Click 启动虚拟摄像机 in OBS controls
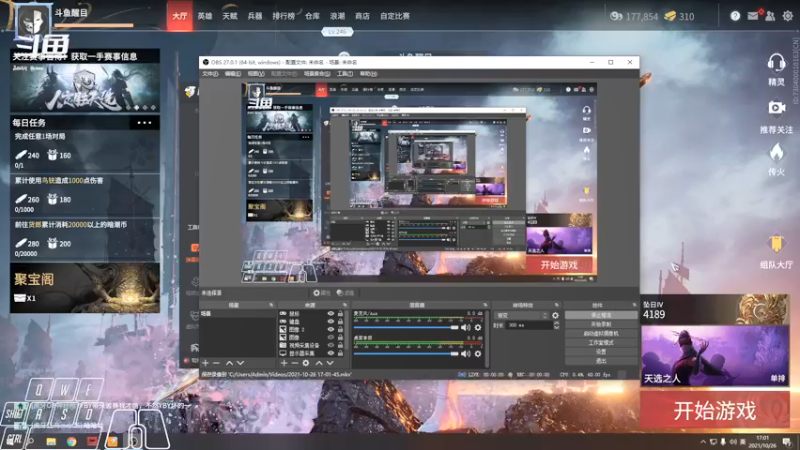 point(601,334)
